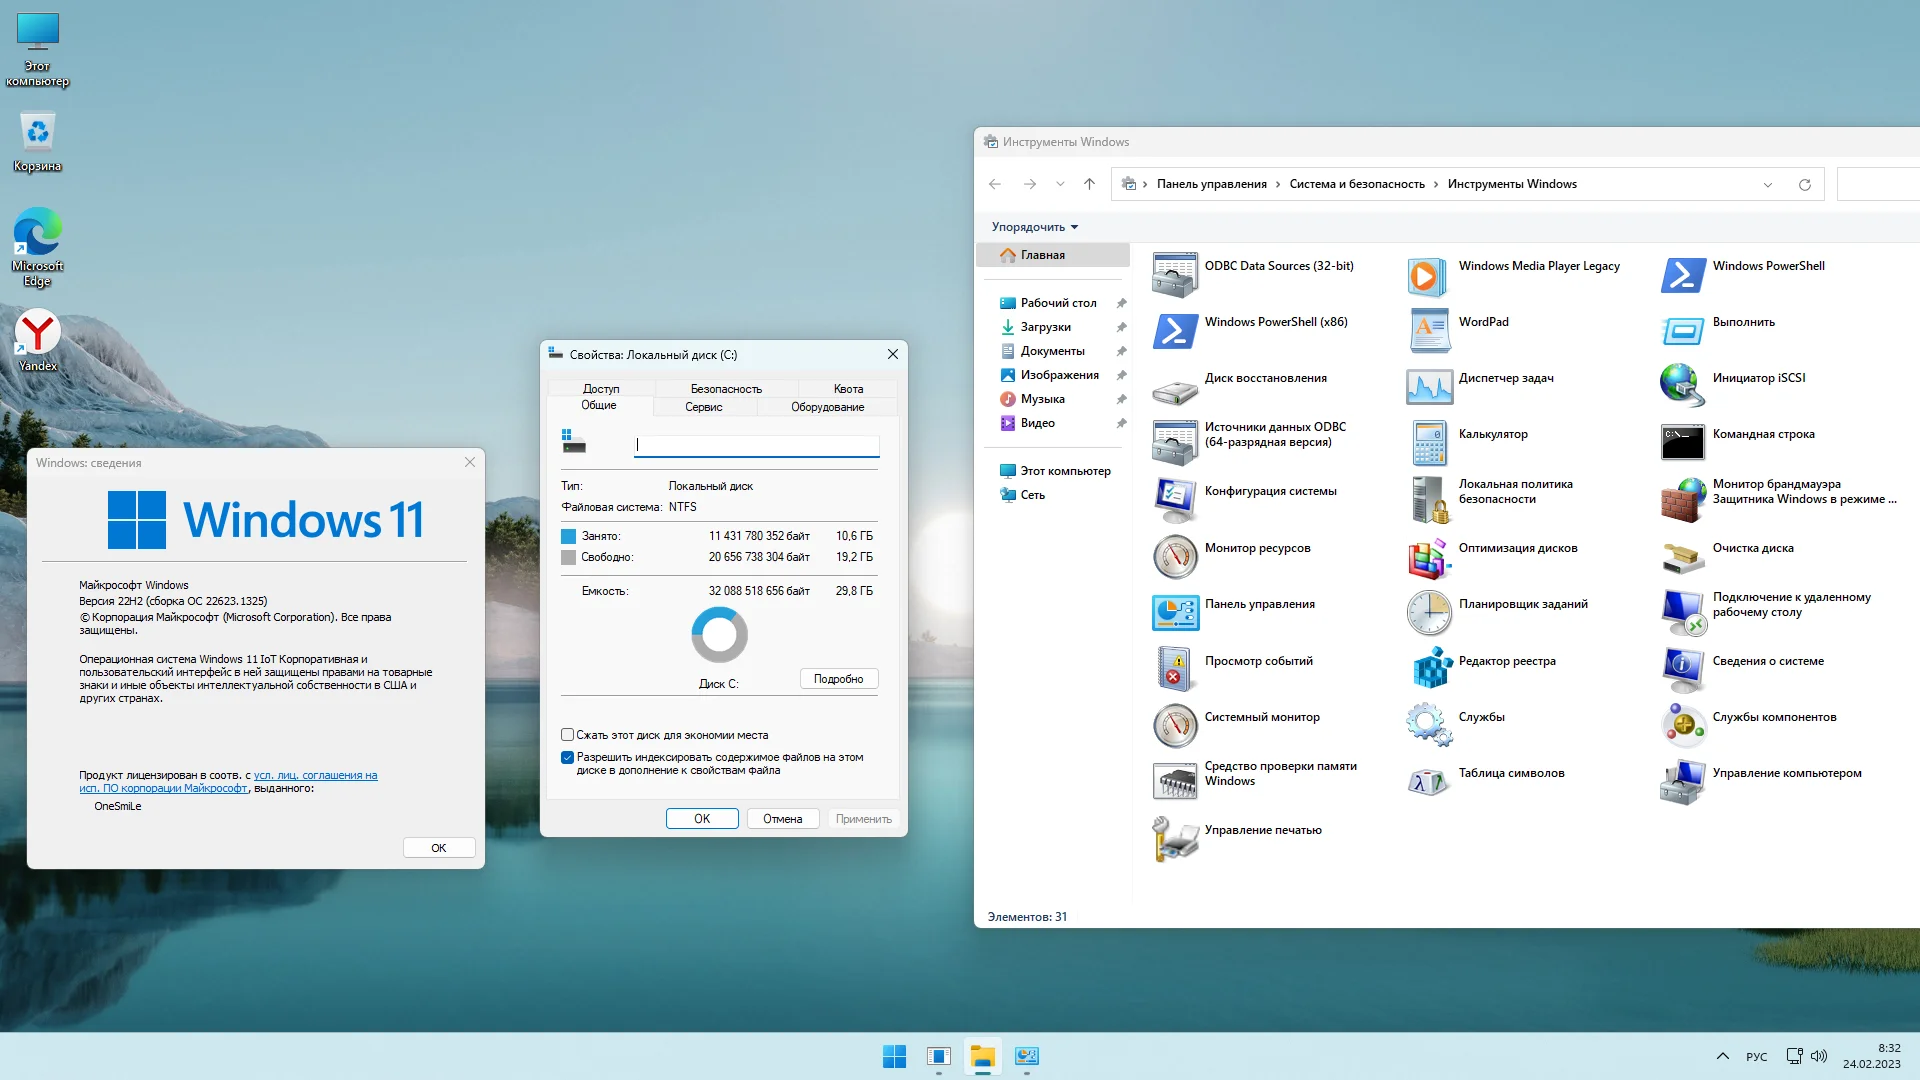
Task: Enable compress this drive checkbox
Action: 568,735
